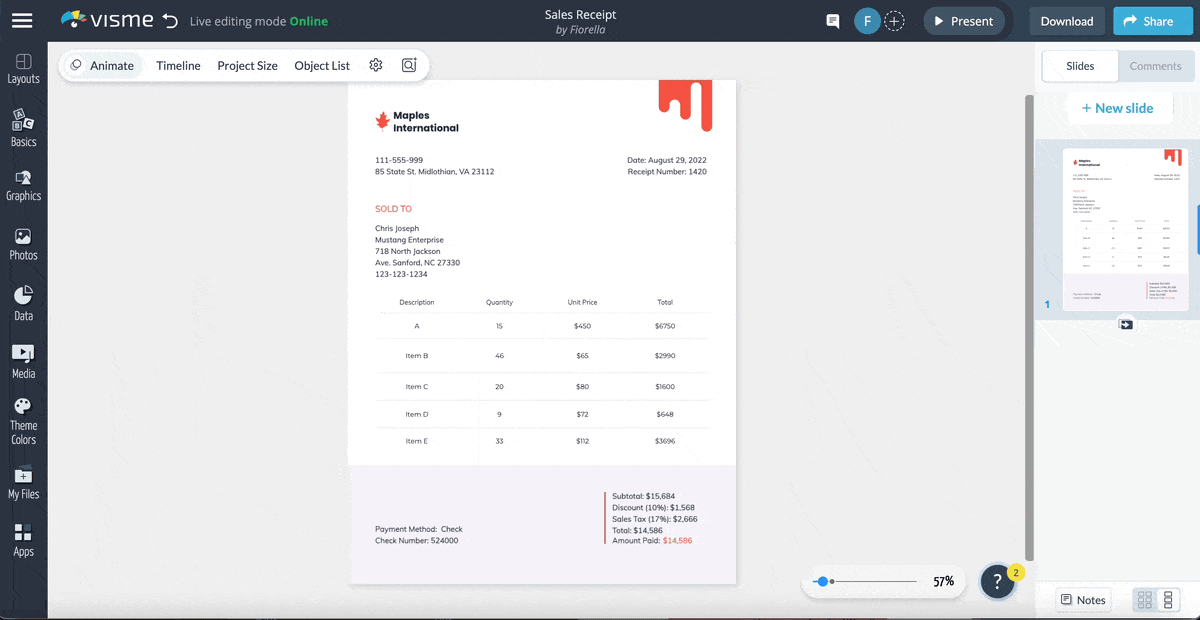Open Theme Colors panel
The width and height of the screenshot is (1200, 620).
pyautogui.click(x=23, y=417)
